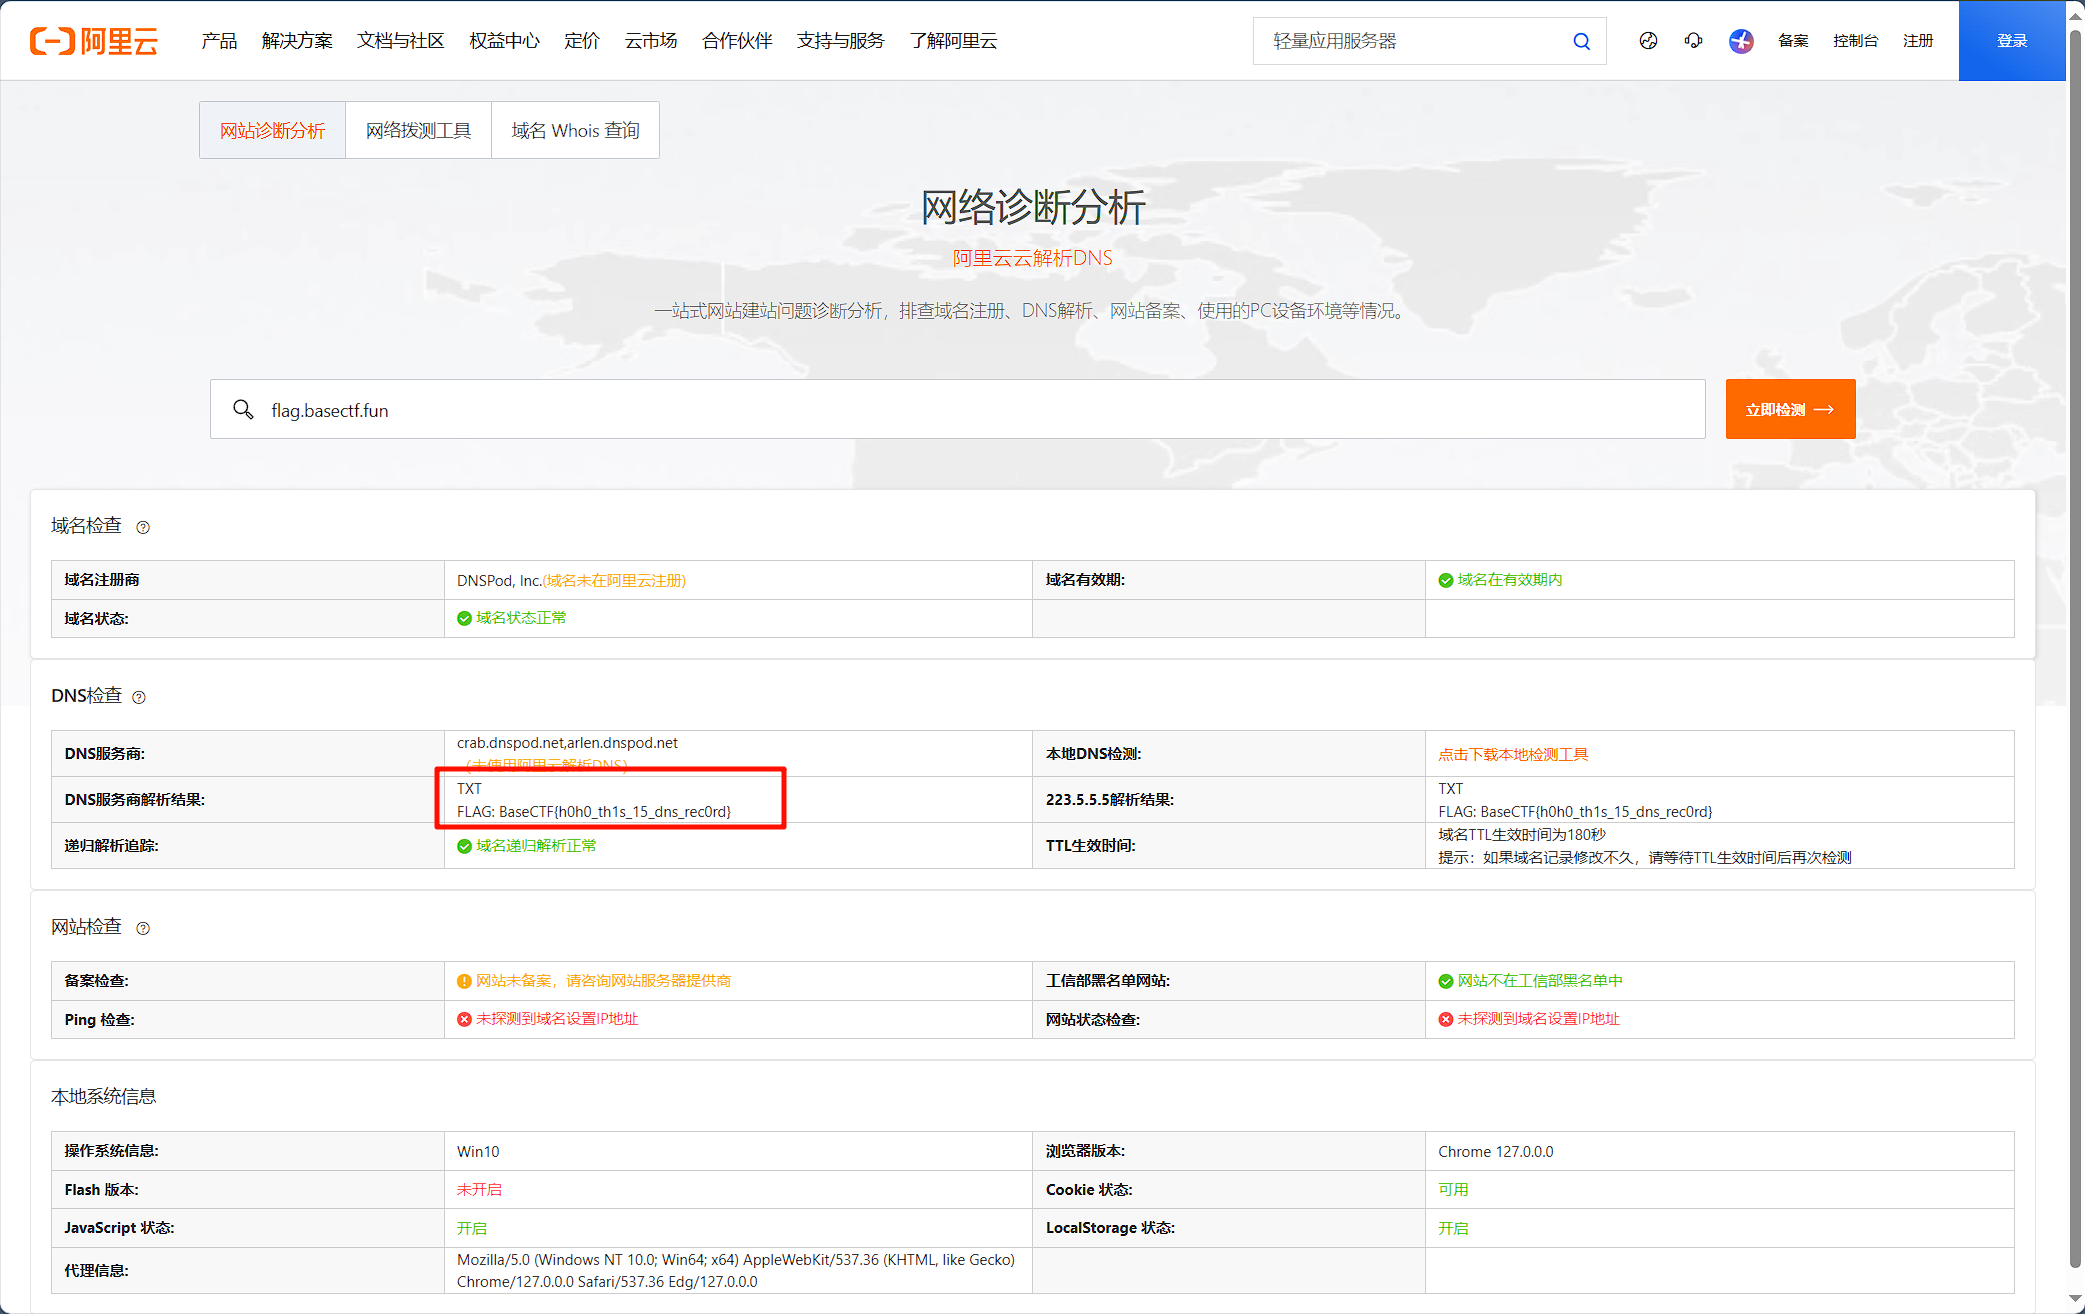Open the 支持与服务 menu
This screenshot has height=1314, width=2085.
click(x=841, y=41)
